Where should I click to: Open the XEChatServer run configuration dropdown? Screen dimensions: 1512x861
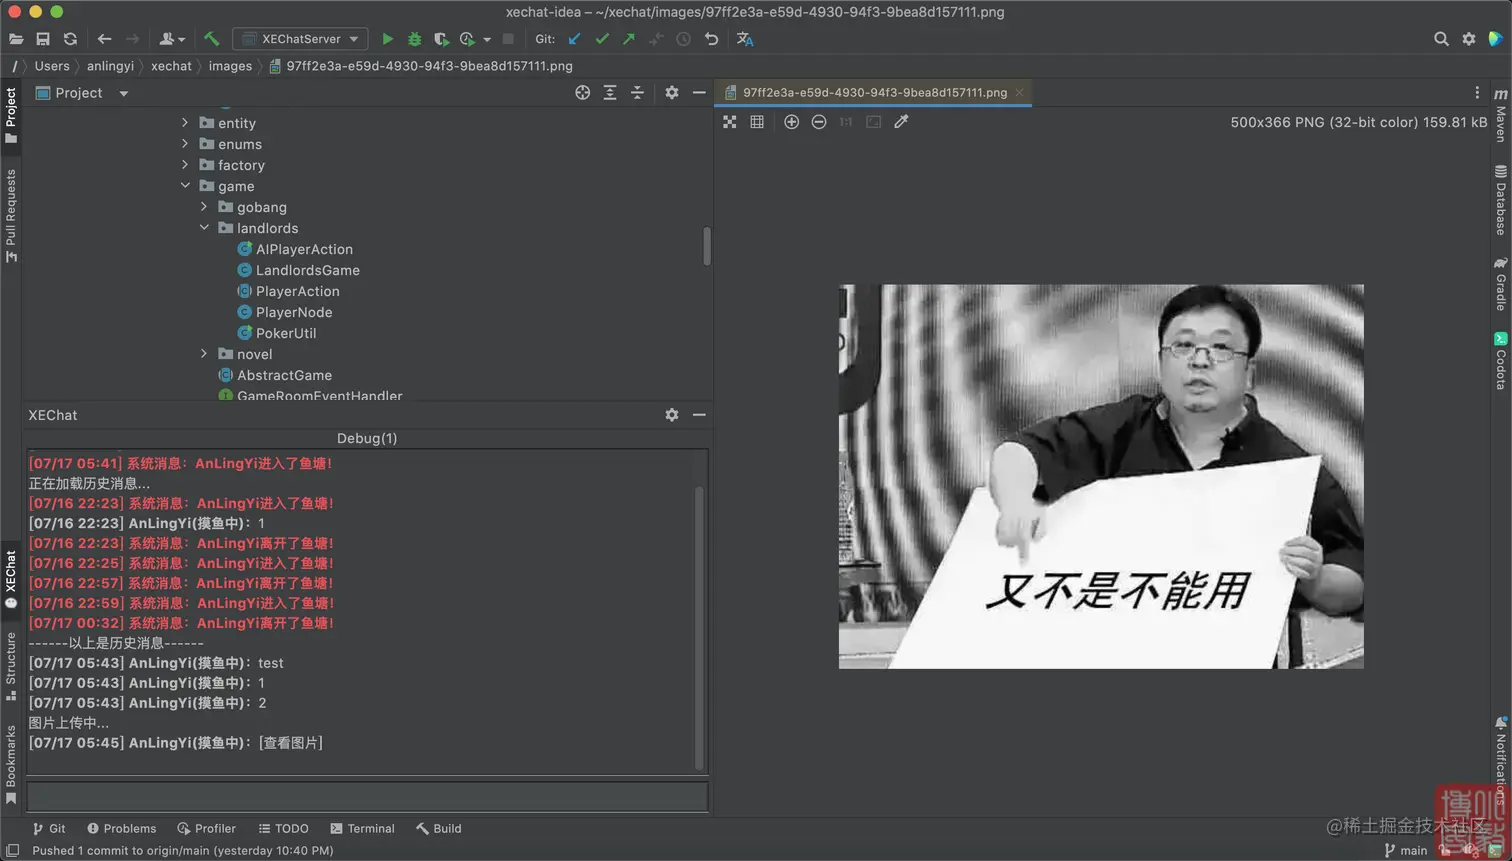(x=300, y=39)
